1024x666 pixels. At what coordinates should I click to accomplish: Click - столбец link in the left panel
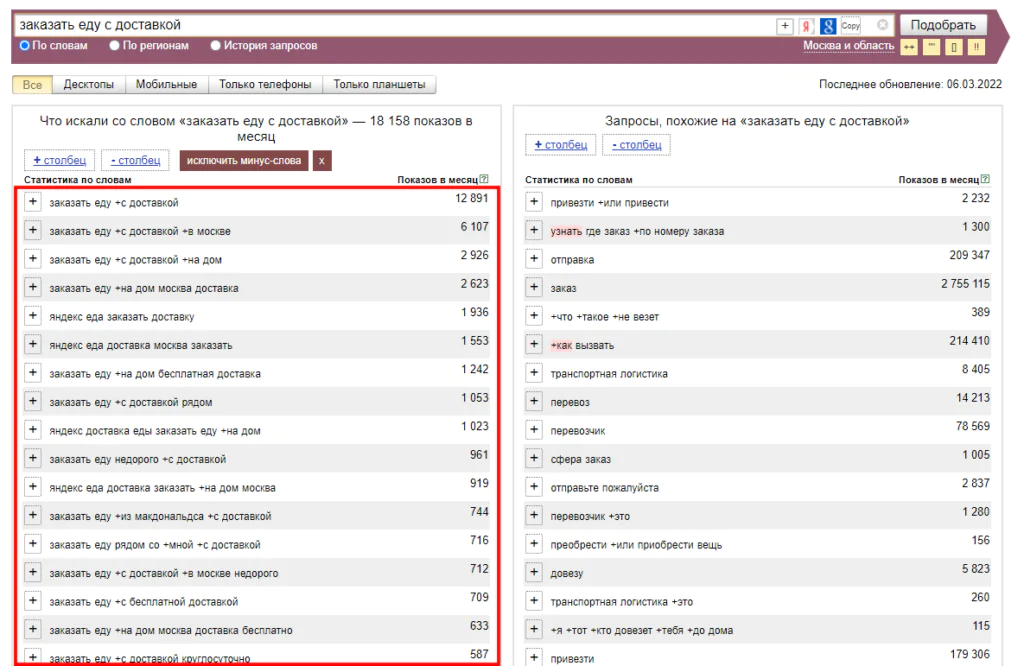click(136, 161)
